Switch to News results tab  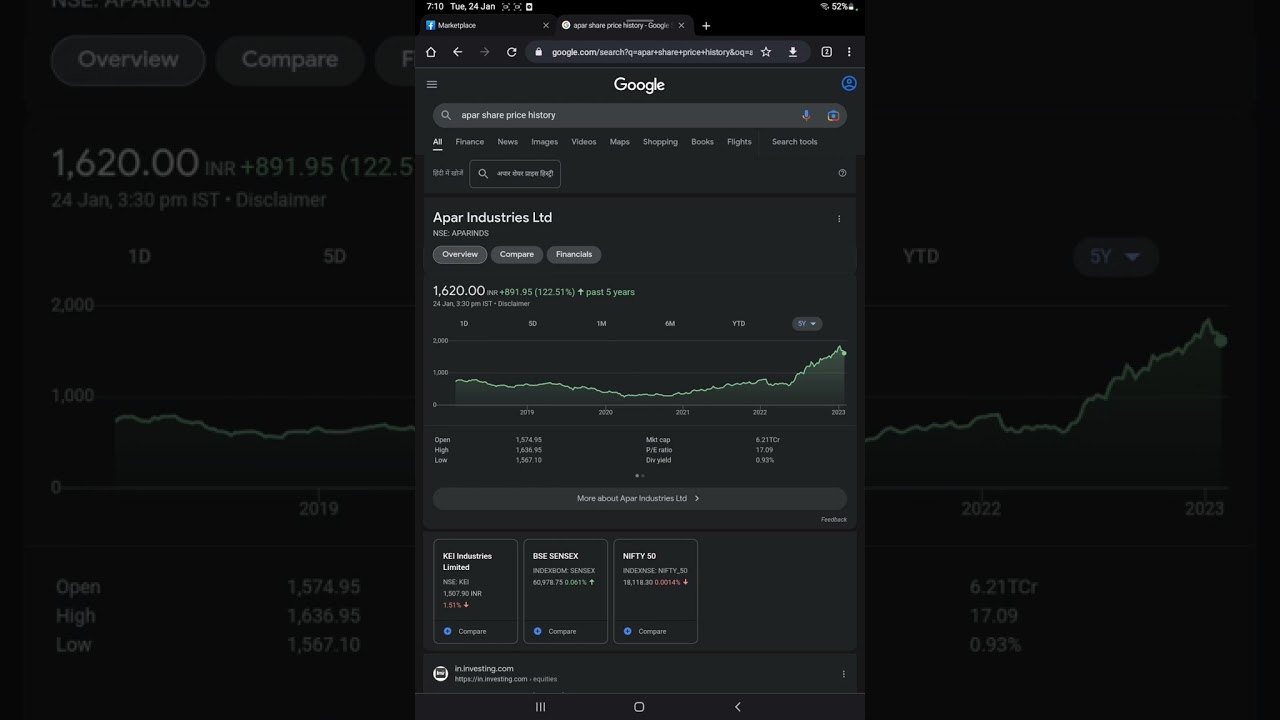[x=508, y=142]
